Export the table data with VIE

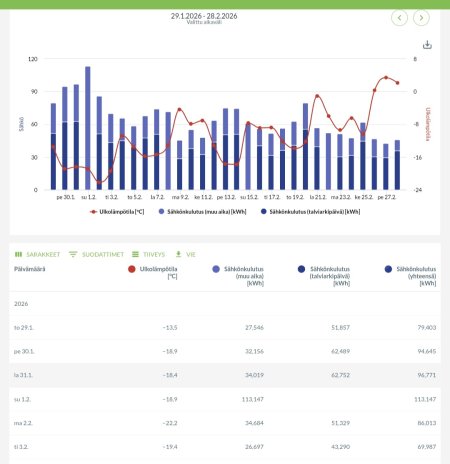pyautogui.click(x=185, y=255)
